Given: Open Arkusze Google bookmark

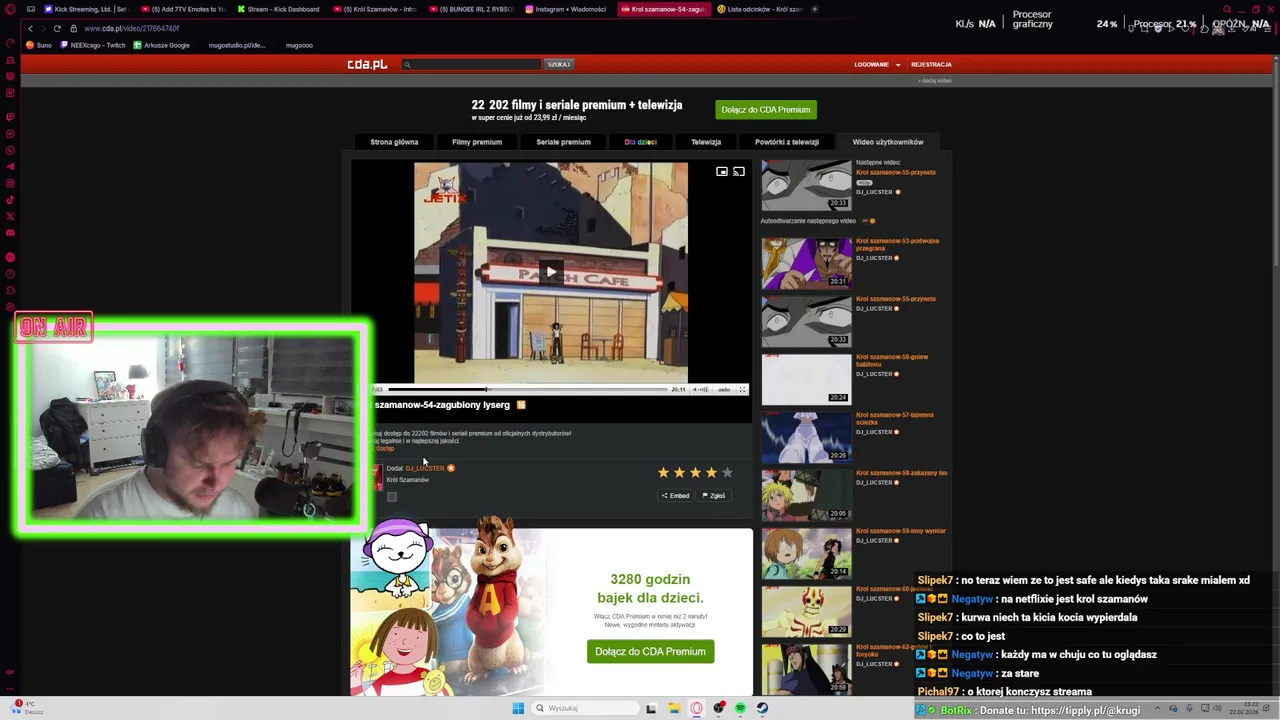Looking at the screenshot, I should click(162, 45).
